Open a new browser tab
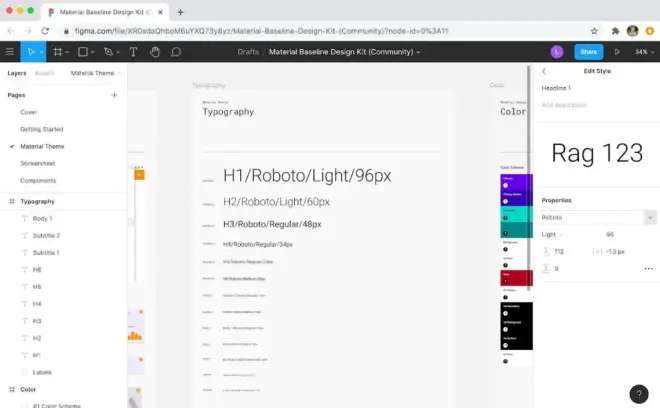 180,12
